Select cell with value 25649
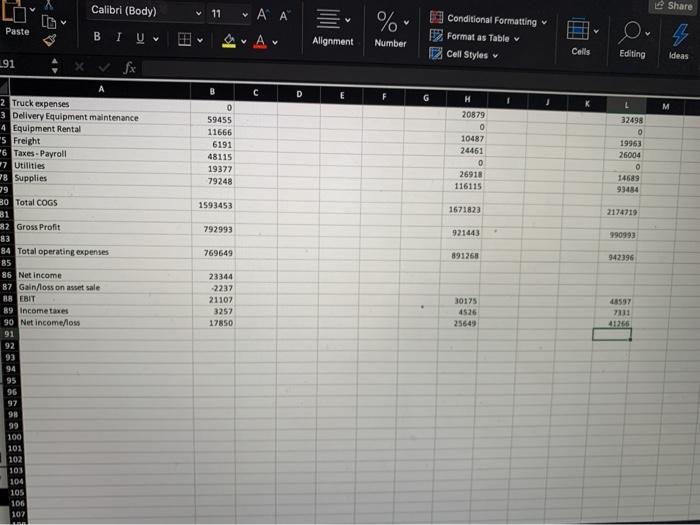Viewport: 700px width, 525px height. (x=458, y=323)
